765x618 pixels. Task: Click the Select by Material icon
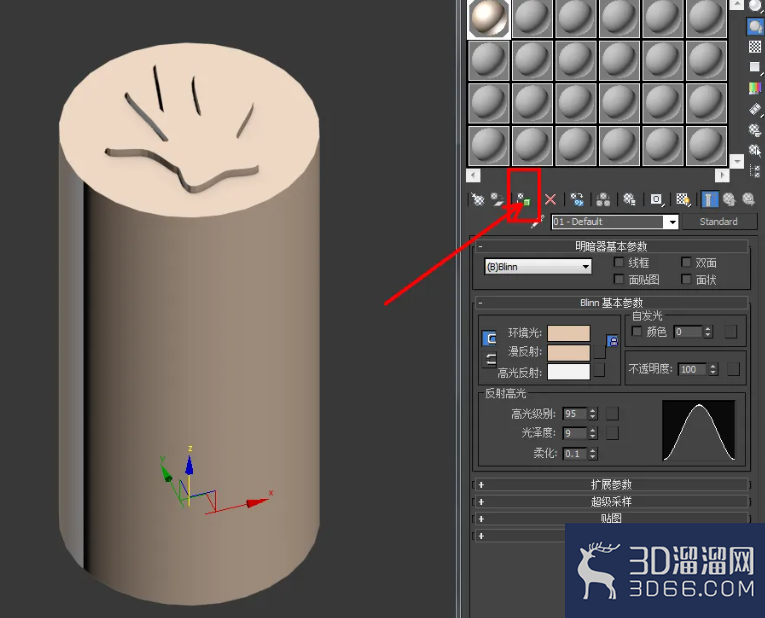pos(755,150)
